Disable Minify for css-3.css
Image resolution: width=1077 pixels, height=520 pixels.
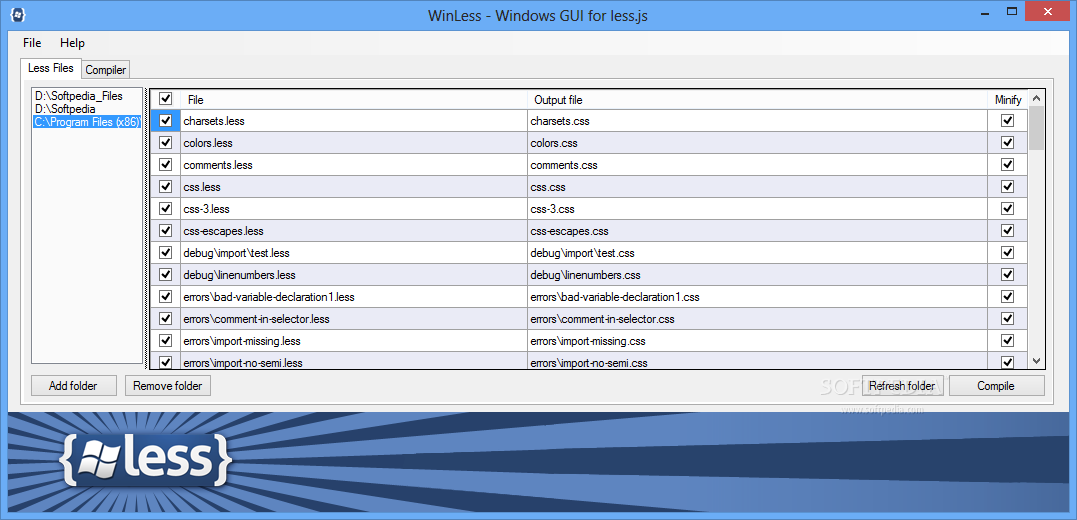(1008, 209)
